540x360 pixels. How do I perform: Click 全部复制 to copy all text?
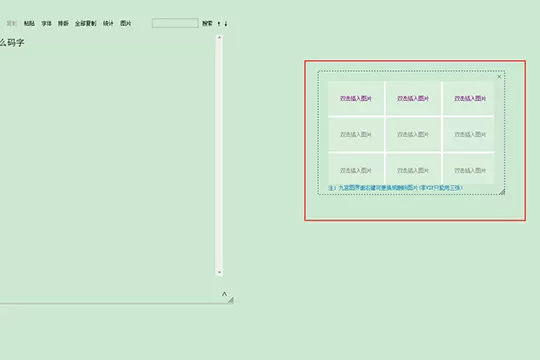point(85,23)
